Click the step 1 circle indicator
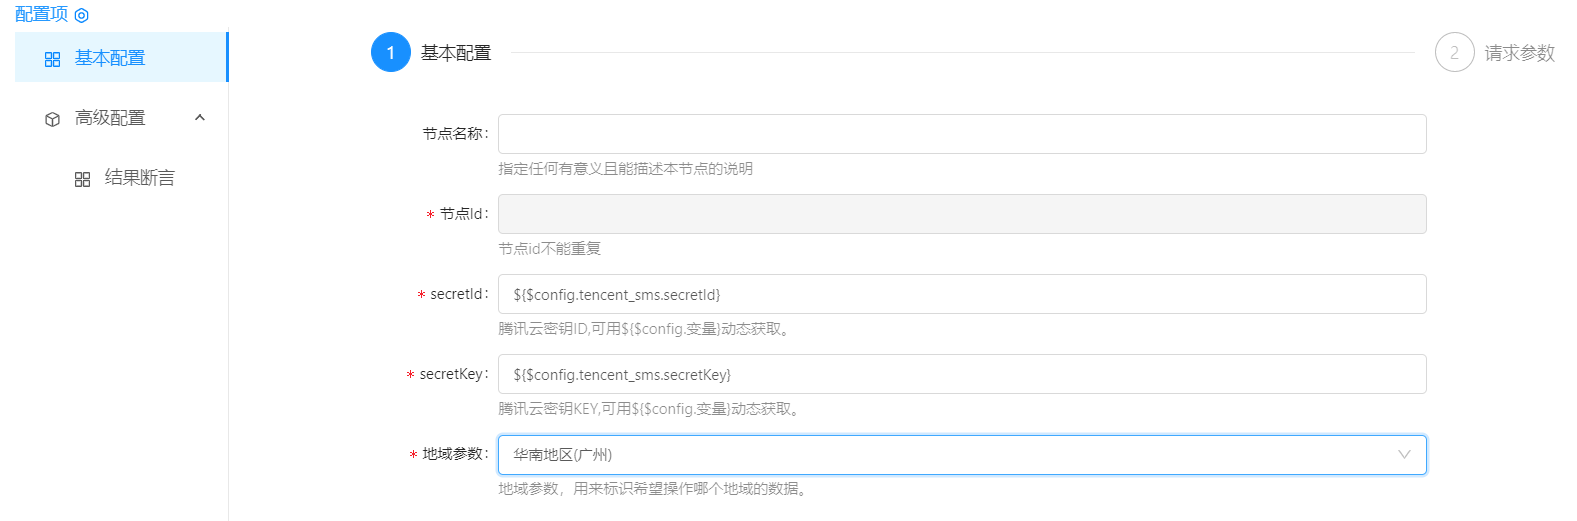Viewport: 1577px width, 521px height. (390, 53)
